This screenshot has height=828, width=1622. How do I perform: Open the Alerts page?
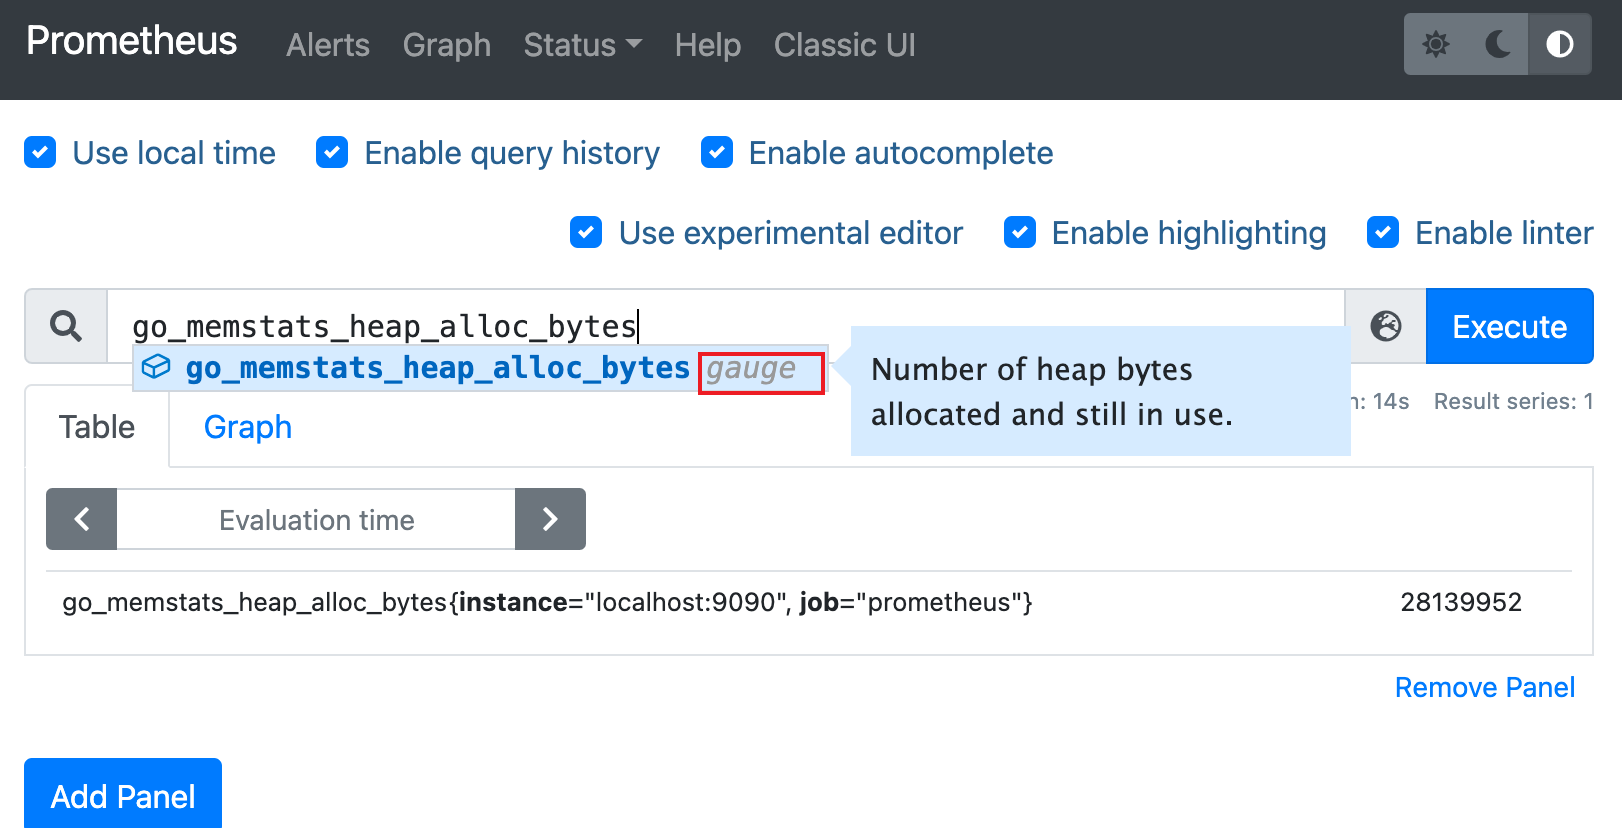(x=327, y=45)
